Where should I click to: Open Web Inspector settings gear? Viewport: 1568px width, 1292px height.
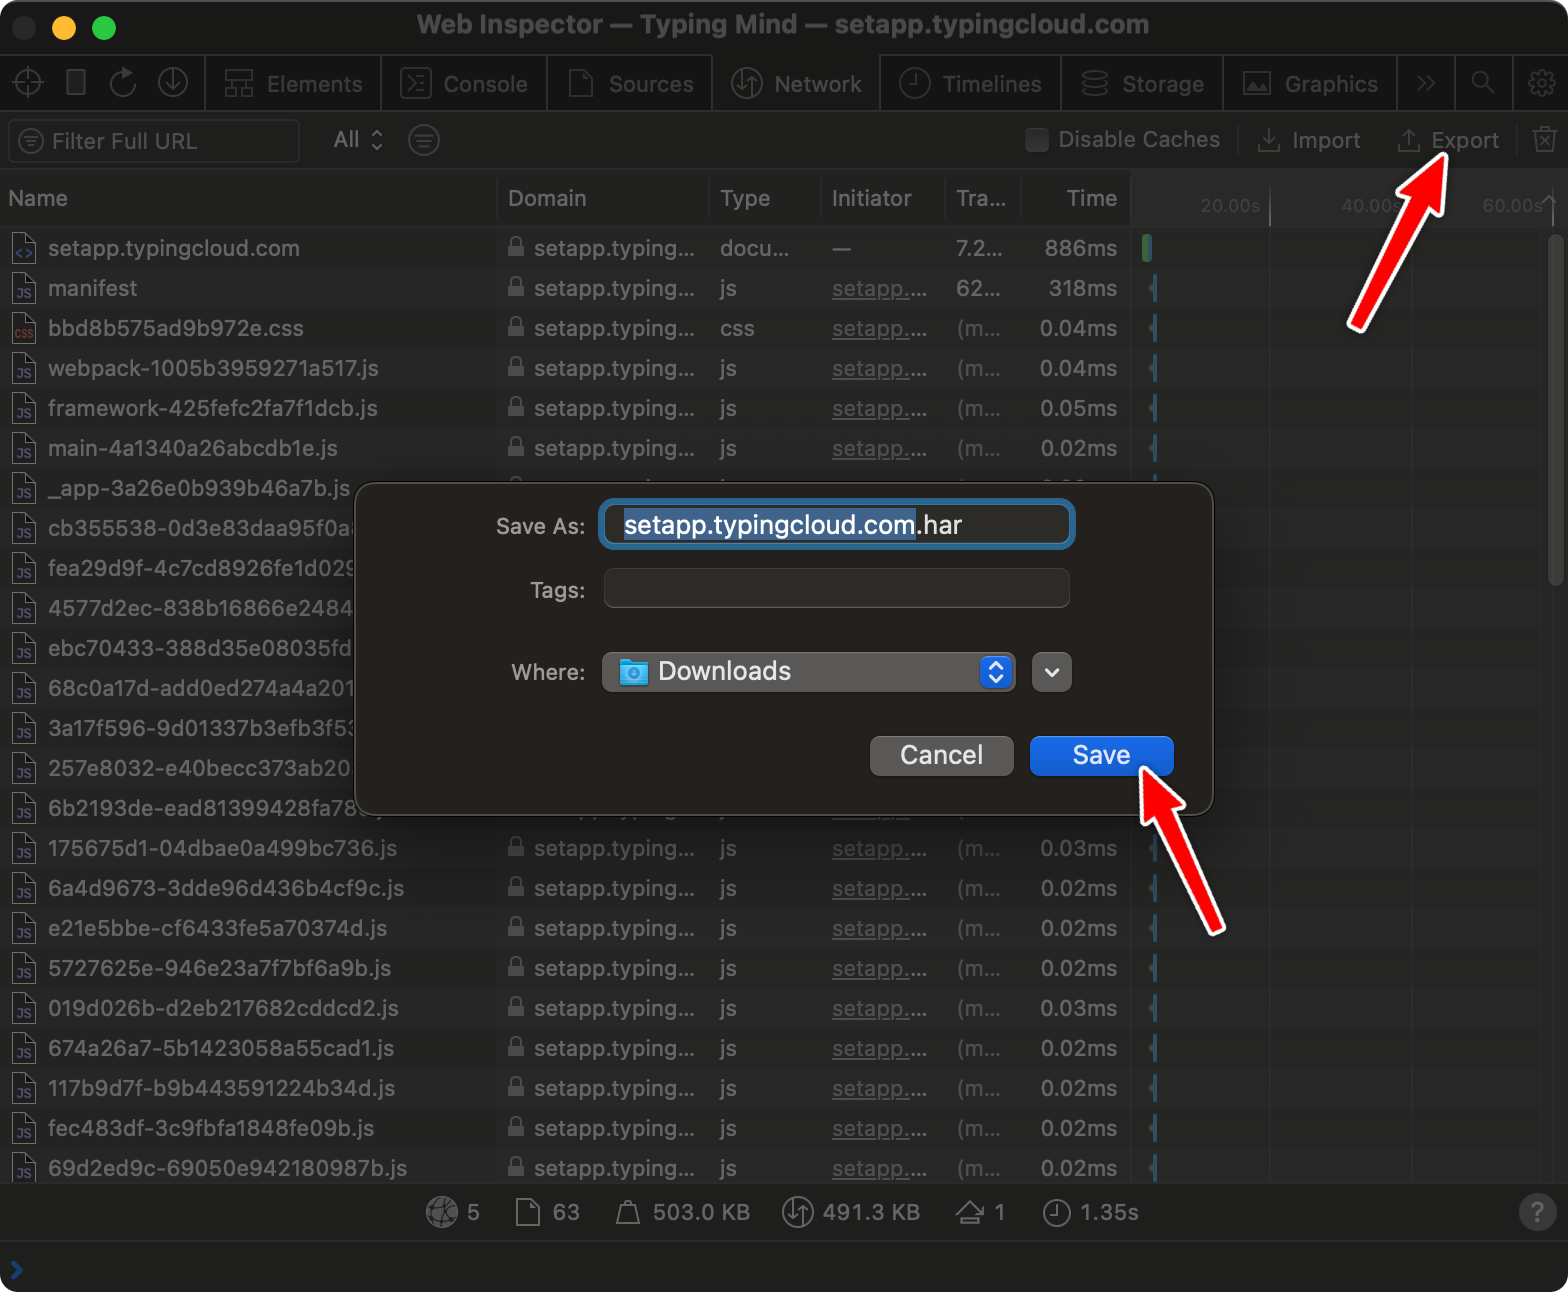point(1542,83)
